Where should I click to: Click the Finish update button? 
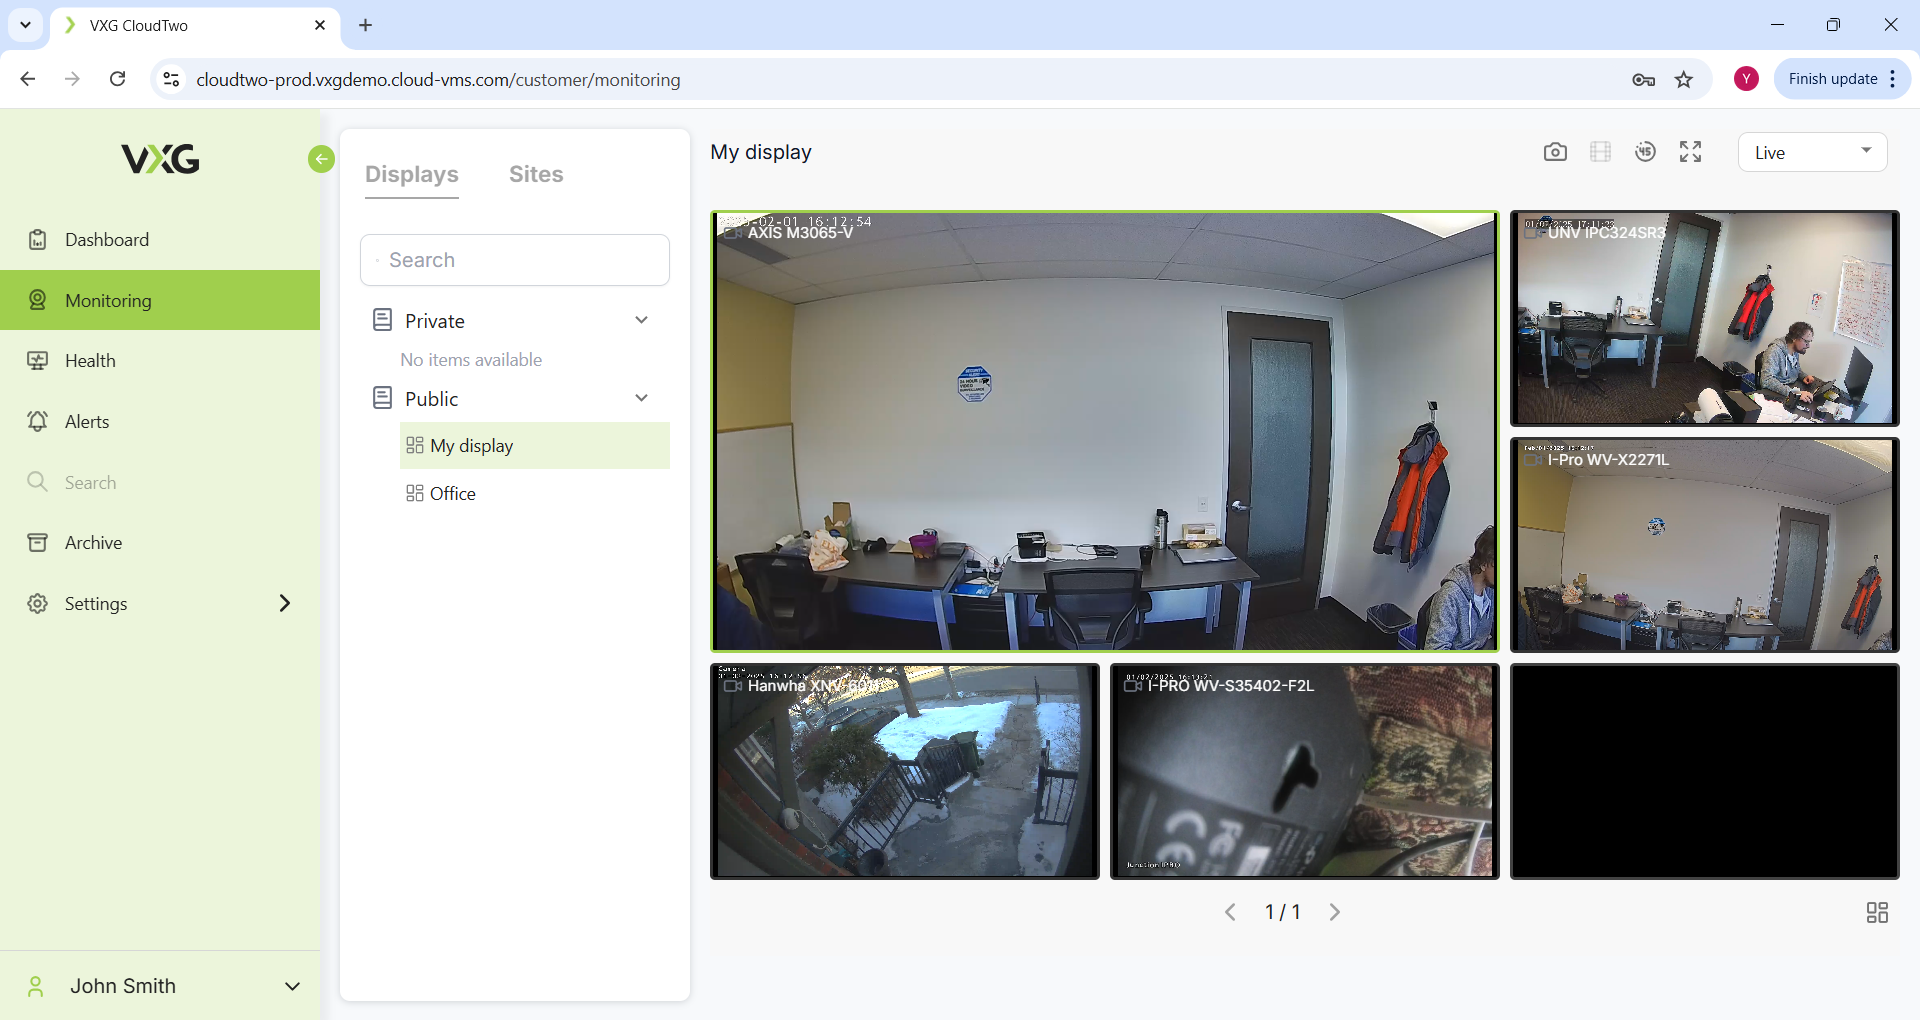1832,79
